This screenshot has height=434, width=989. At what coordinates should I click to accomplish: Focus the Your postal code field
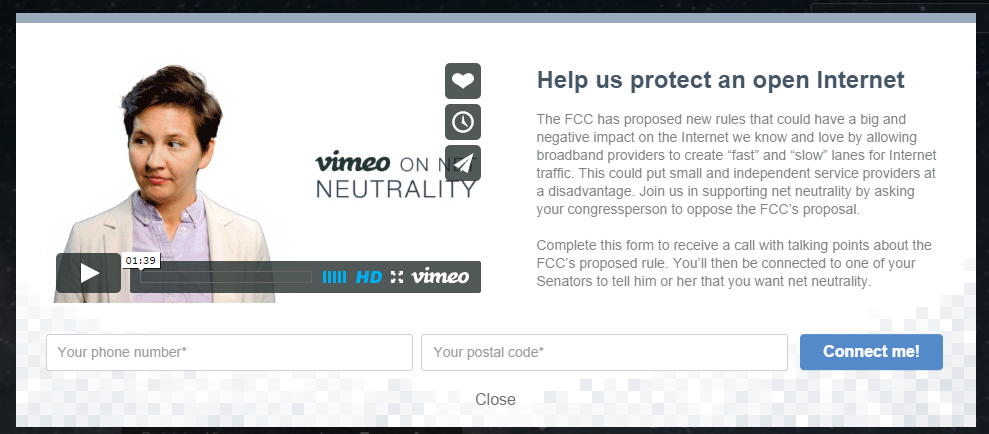pos(604,352)
